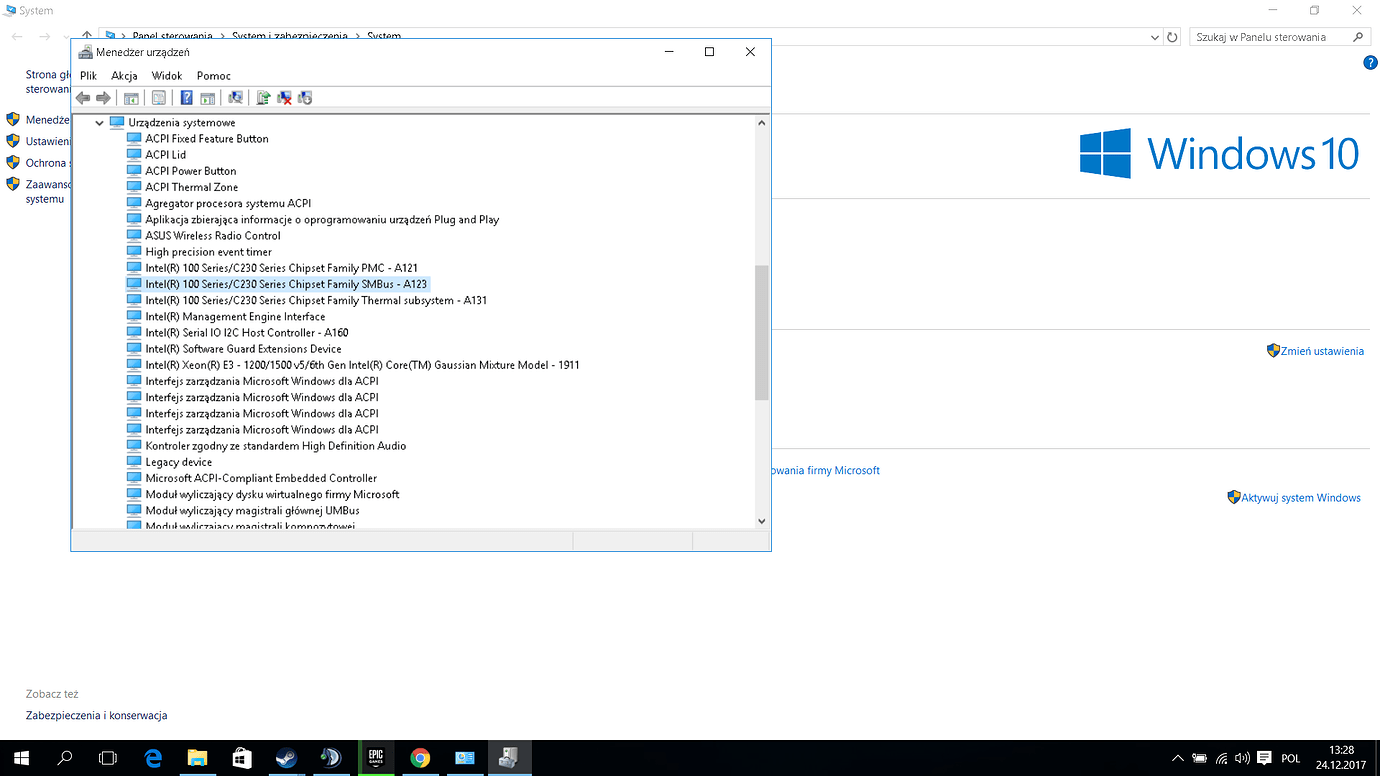Select the Update driver toolbar icon

(x=262, y=97)
